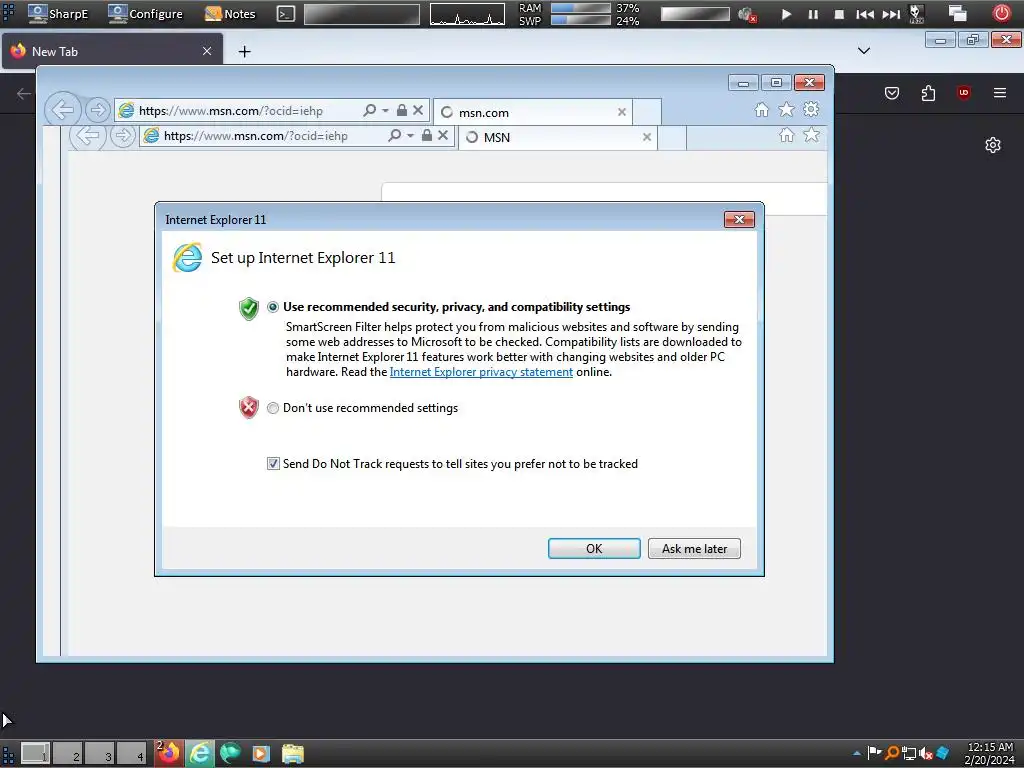1024x768 pixels.
Task: Click the Internet Explorer icon in the taskbar
Action: tap(200, 754)
